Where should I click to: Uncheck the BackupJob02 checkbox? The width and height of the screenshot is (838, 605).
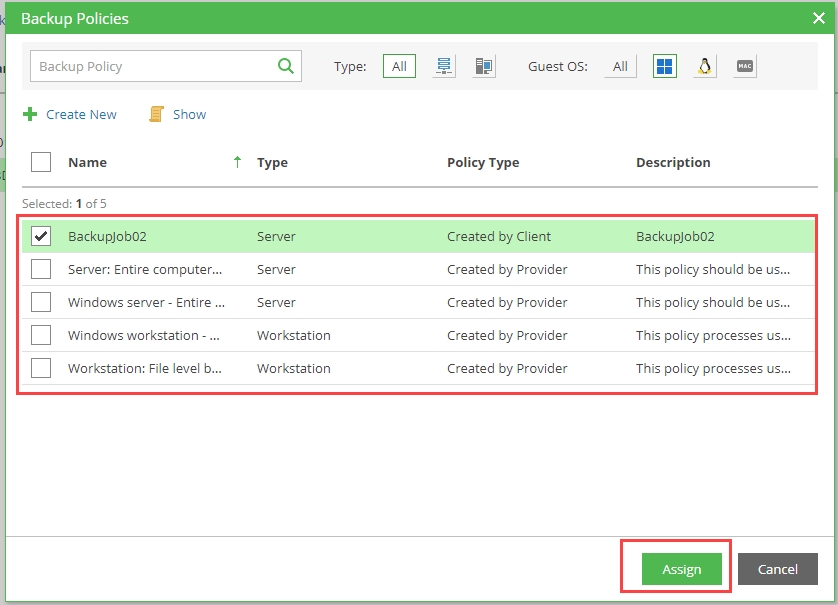point(41,237)
